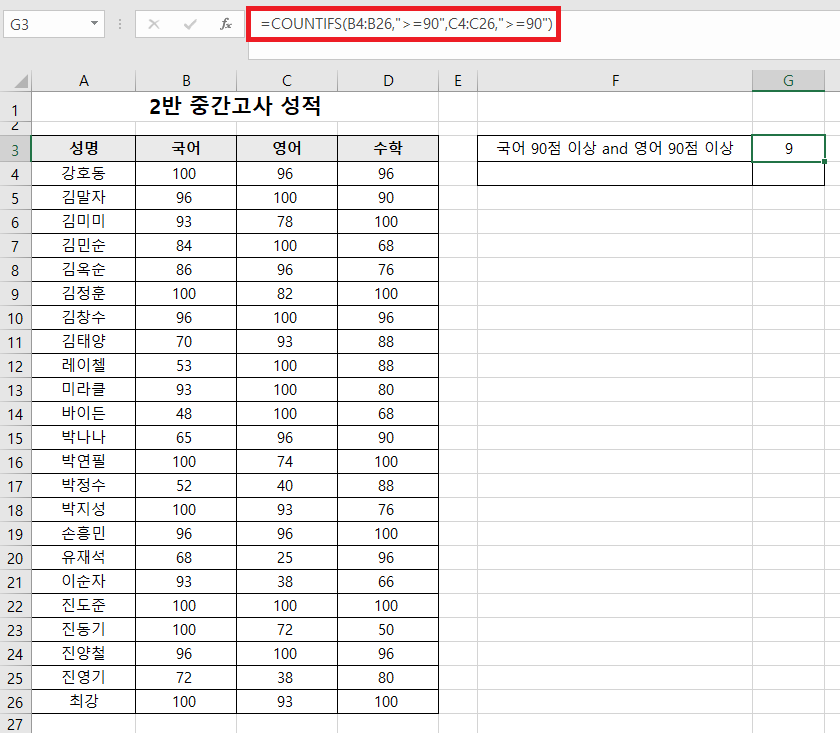
Task: Select column E header
Action: 458,81
